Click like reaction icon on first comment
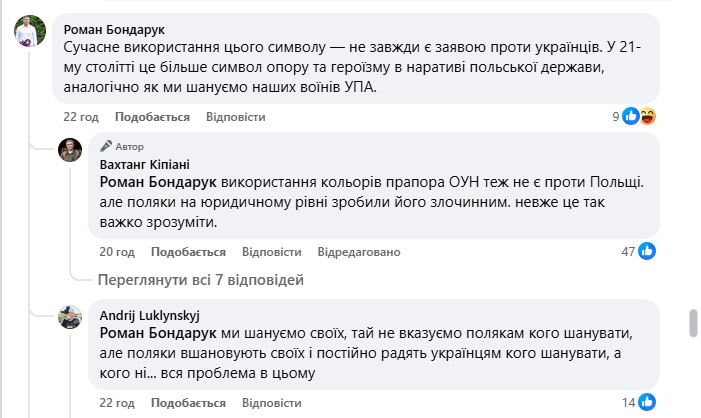Viewport: 701px width, 418px height. (631, 117)
